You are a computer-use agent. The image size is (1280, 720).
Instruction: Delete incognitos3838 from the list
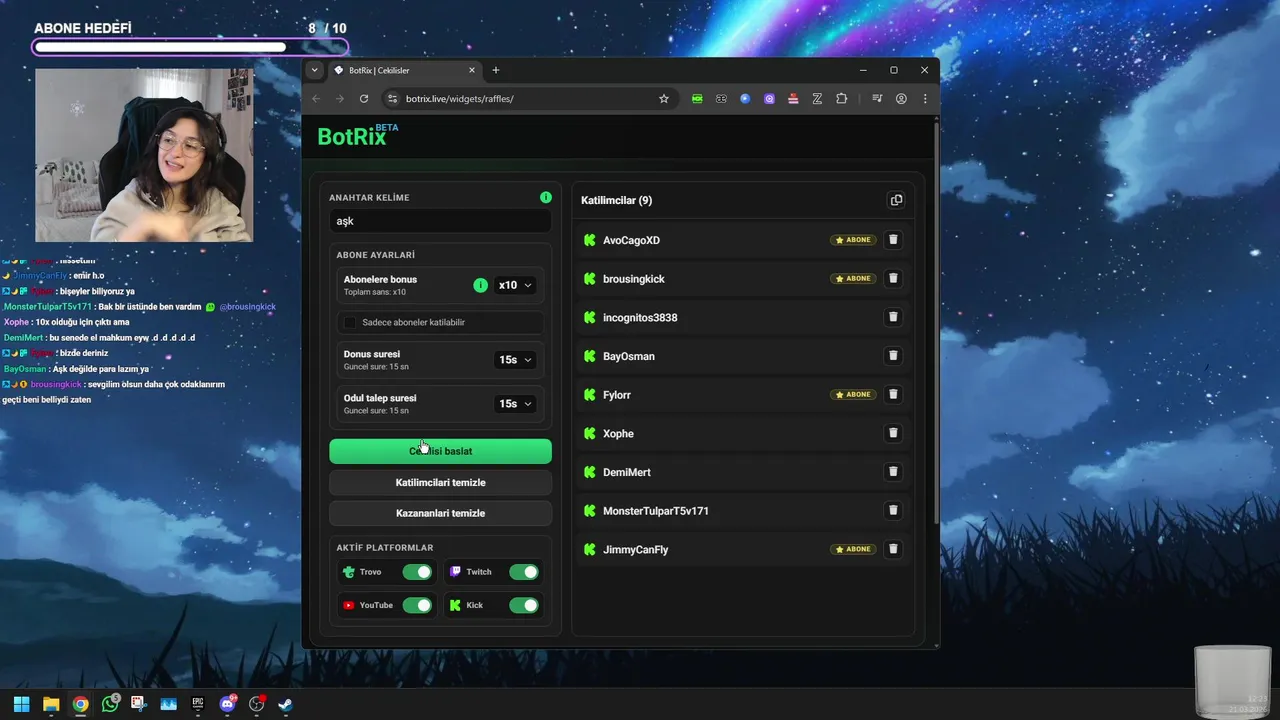893,317
